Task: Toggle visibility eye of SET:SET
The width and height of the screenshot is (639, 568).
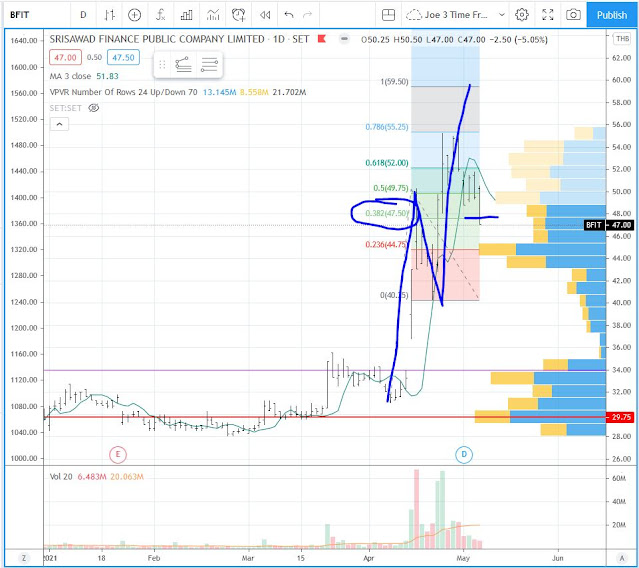Action: point(94,108)
